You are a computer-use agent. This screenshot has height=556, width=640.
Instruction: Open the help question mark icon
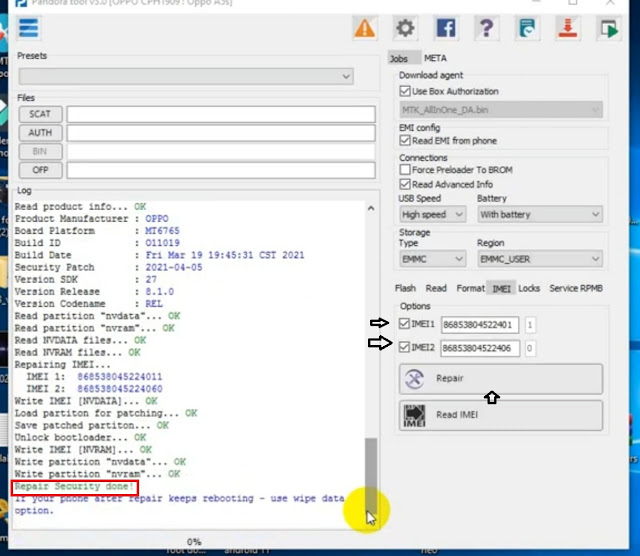click(x=486, y=29)
